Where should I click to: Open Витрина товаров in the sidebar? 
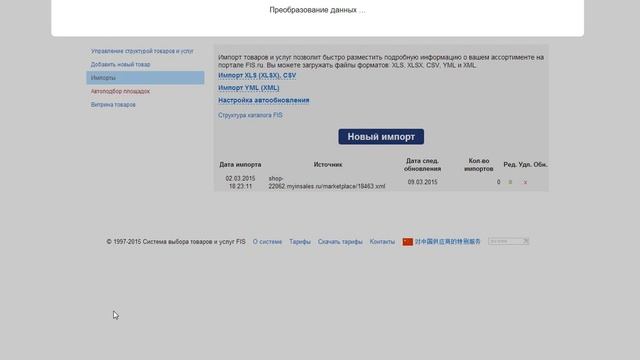[x=113, y=104]
